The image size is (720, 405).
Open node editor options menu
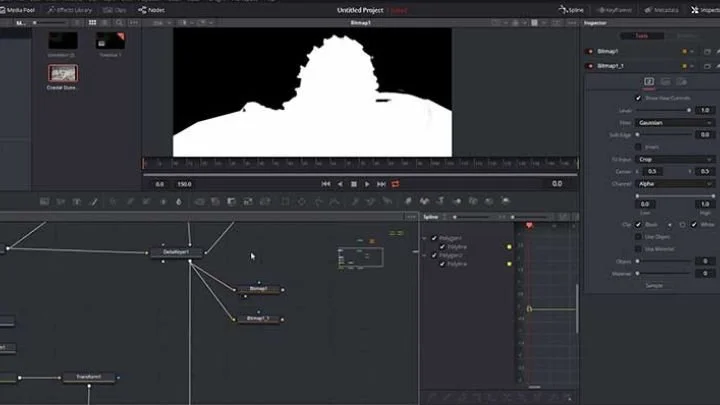pos(411,217)
